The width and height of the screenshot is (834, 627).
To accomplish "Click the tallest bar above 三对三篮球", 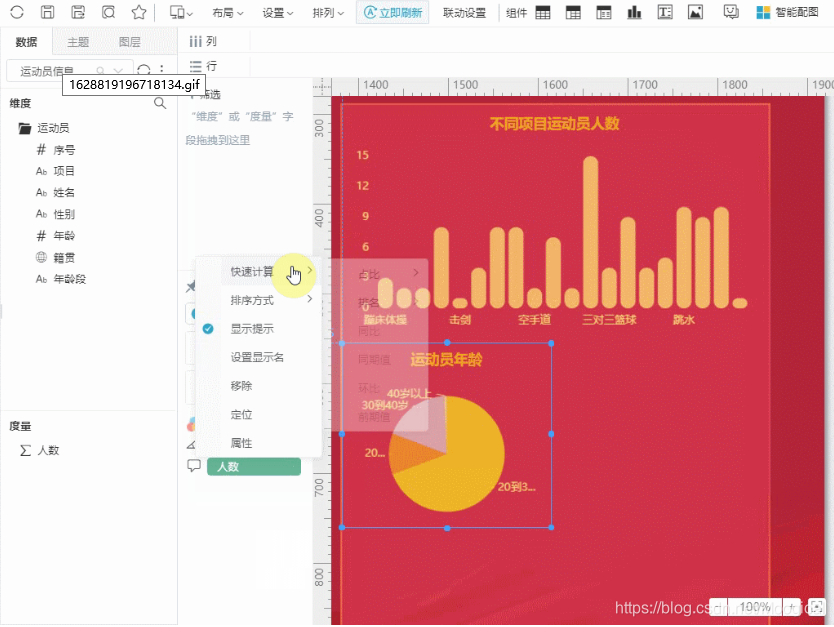I will tap(590, 232).
